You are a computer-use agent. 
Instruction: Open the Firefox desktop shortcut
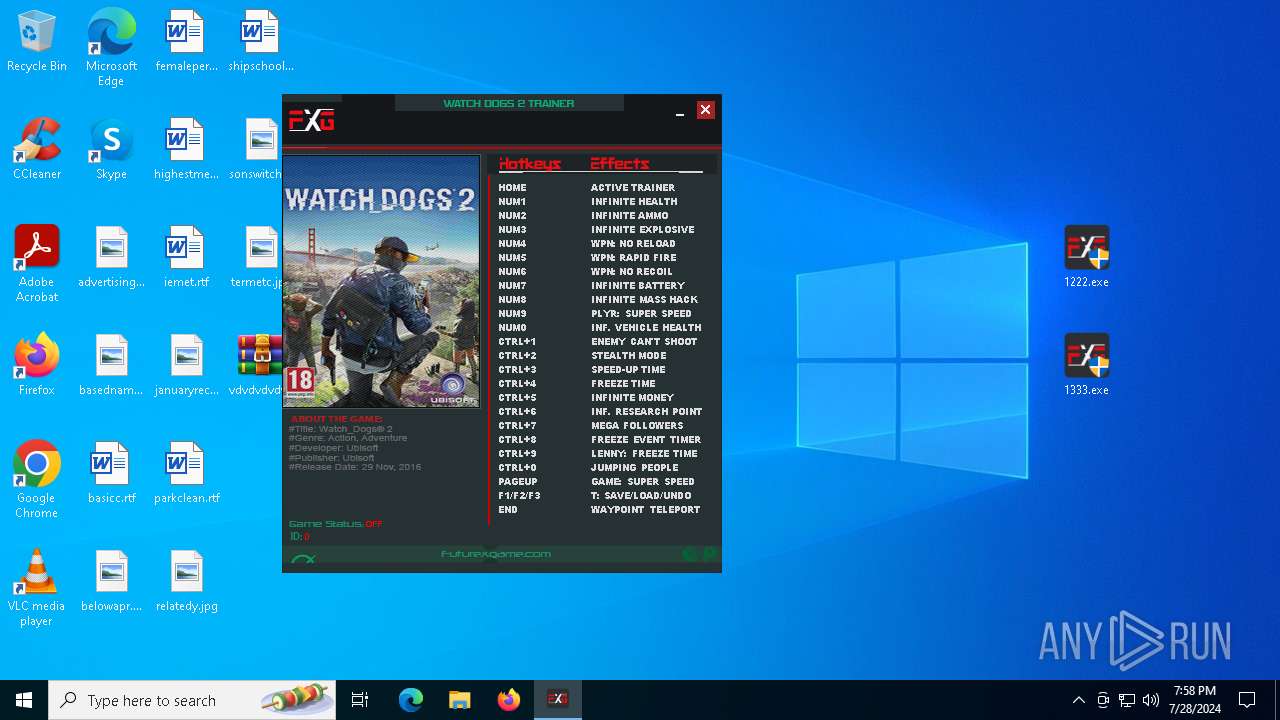pyautogui.click(x=37, y=366)
